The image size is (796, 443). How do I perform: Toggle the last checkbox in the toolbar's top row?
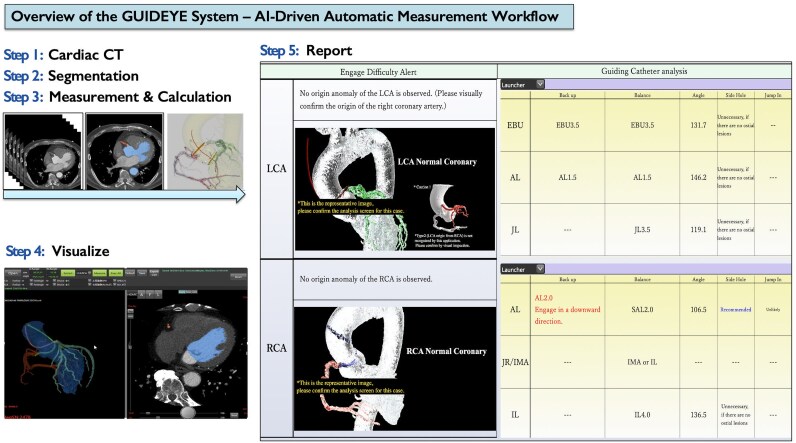pyautogui.click(x=114, y=280)
